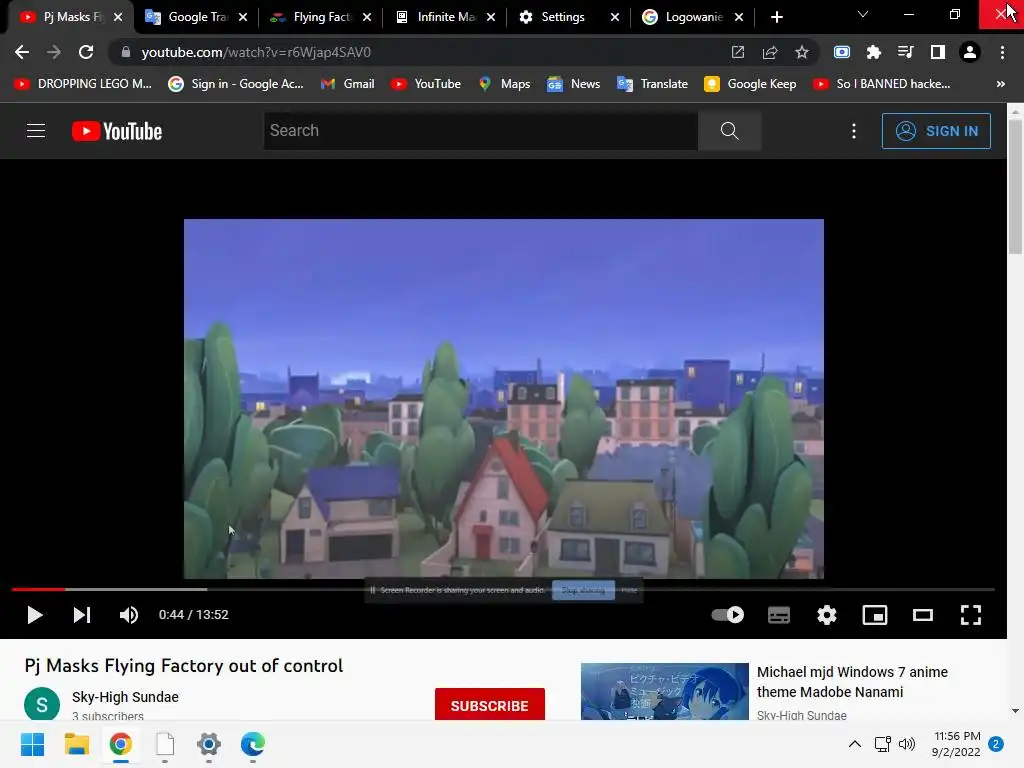Open the YouTube settings three-dot menu
The width and height of the screenshot is (1024, 768).
click(x=854, y=131)
